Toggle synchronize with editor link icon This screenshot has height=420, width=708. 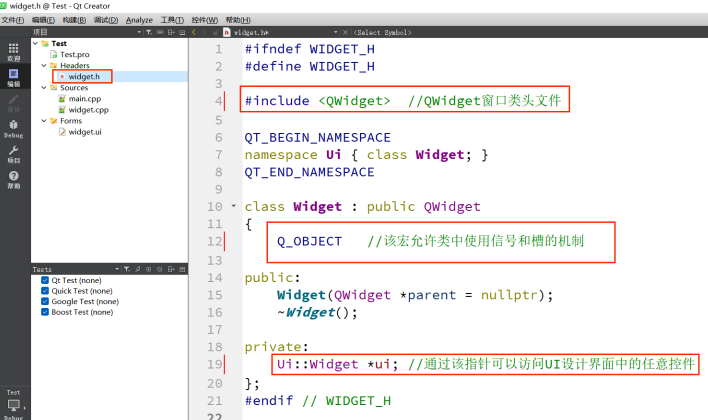[160, 32]
